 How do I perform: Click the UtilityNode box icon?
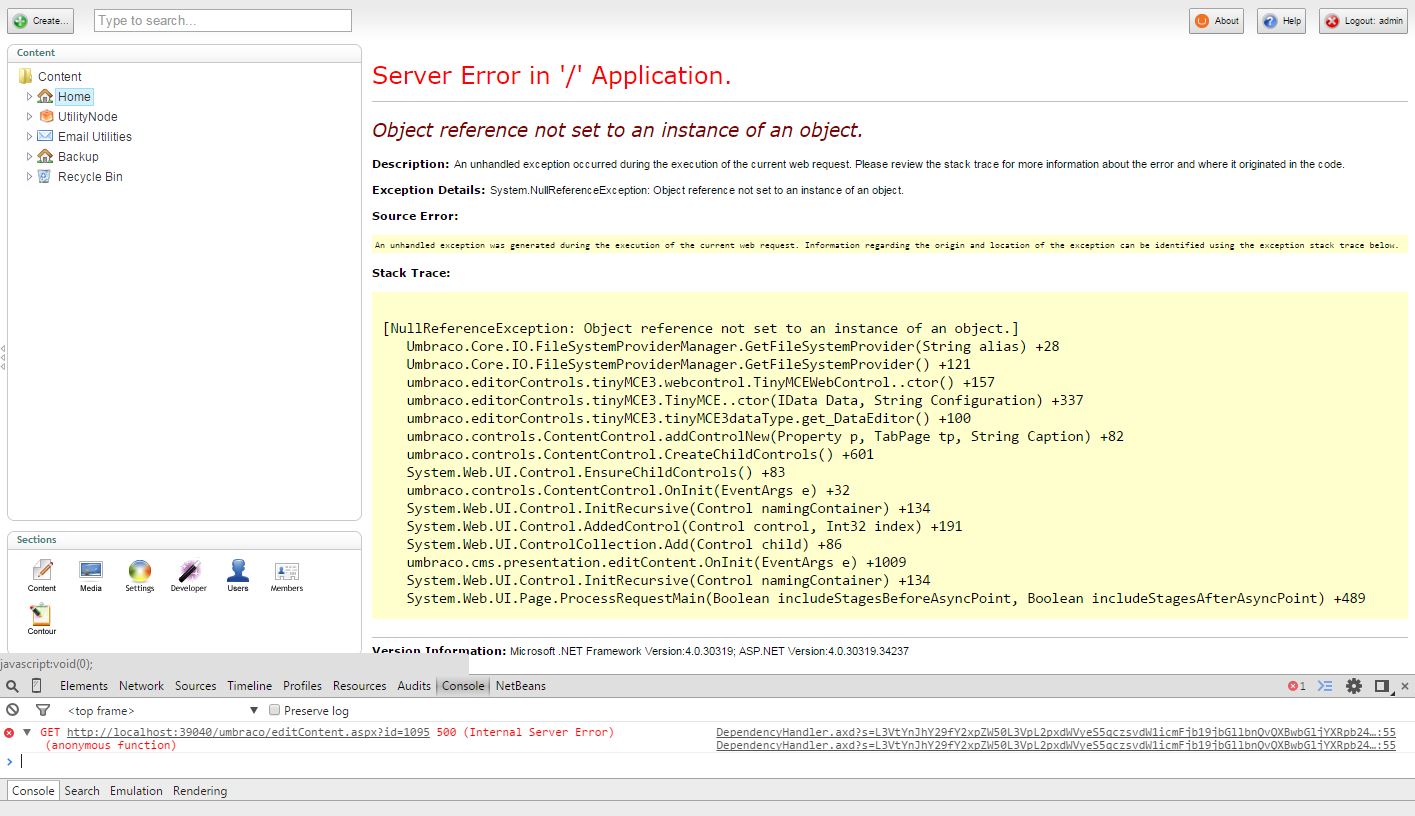pyautogui.click(x=46, y=116)
